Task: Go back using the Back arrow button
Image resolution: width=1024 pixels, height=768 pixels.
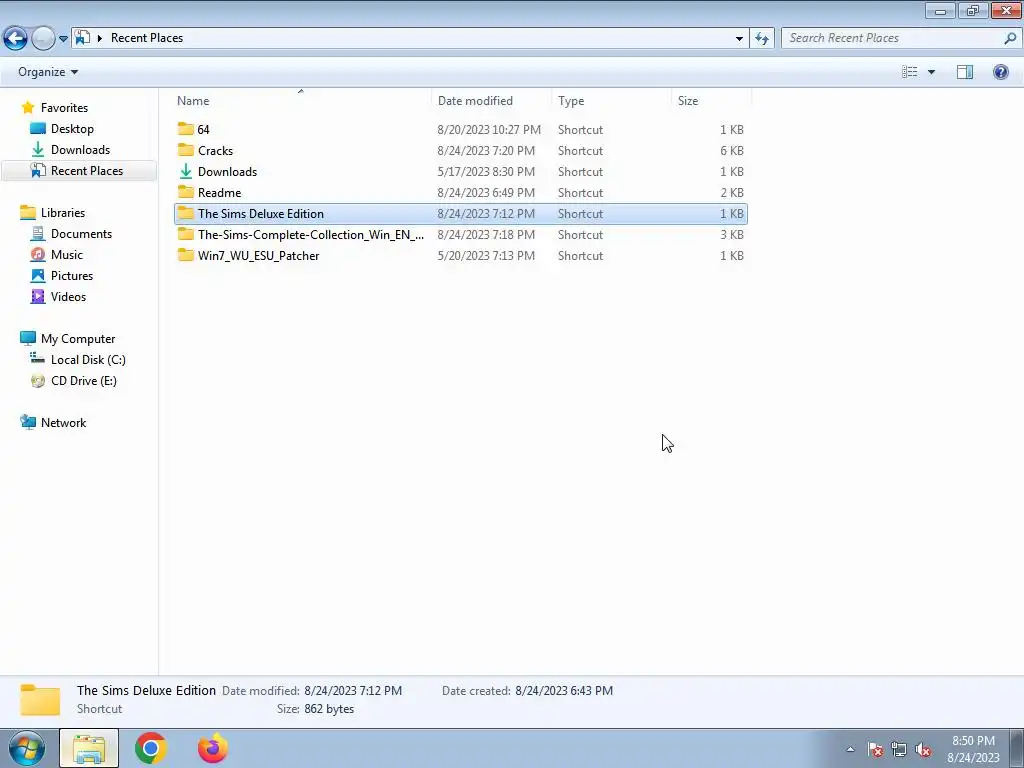Action: click(x=16, y=38)
